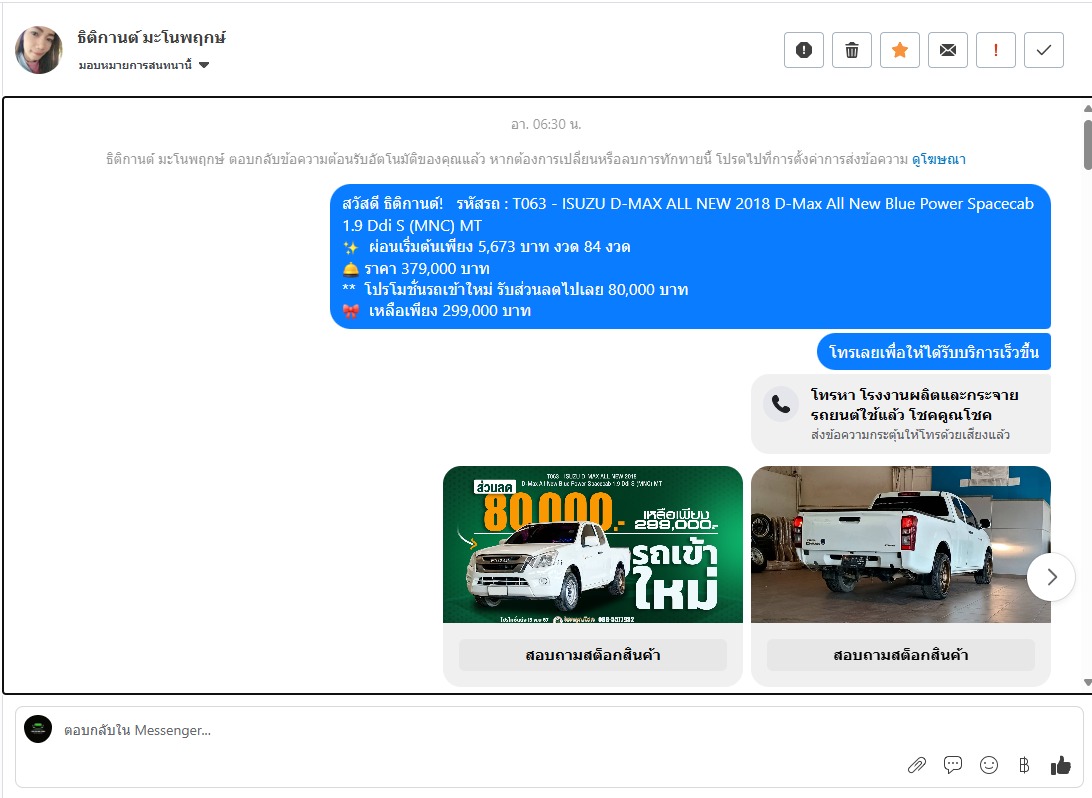The height and width of the screenshot is (798, 1092).
Task: Attach a file with paperclip icon
Action: [x=916, y=765]
